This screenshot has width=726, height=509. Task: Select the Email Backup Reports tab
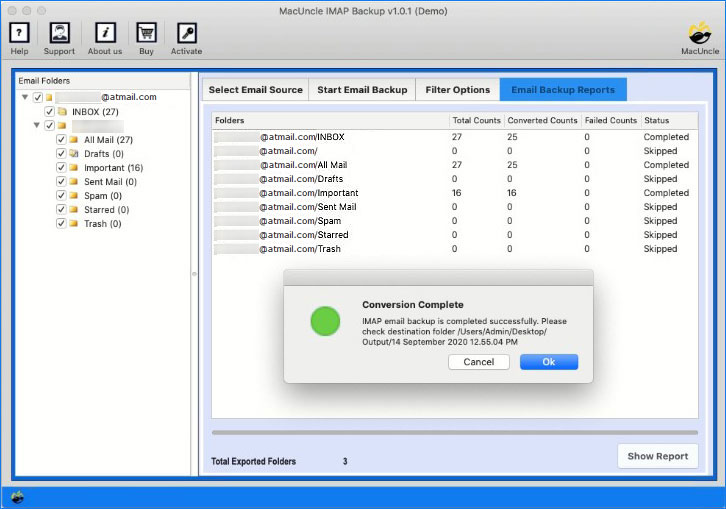[563, 90]
